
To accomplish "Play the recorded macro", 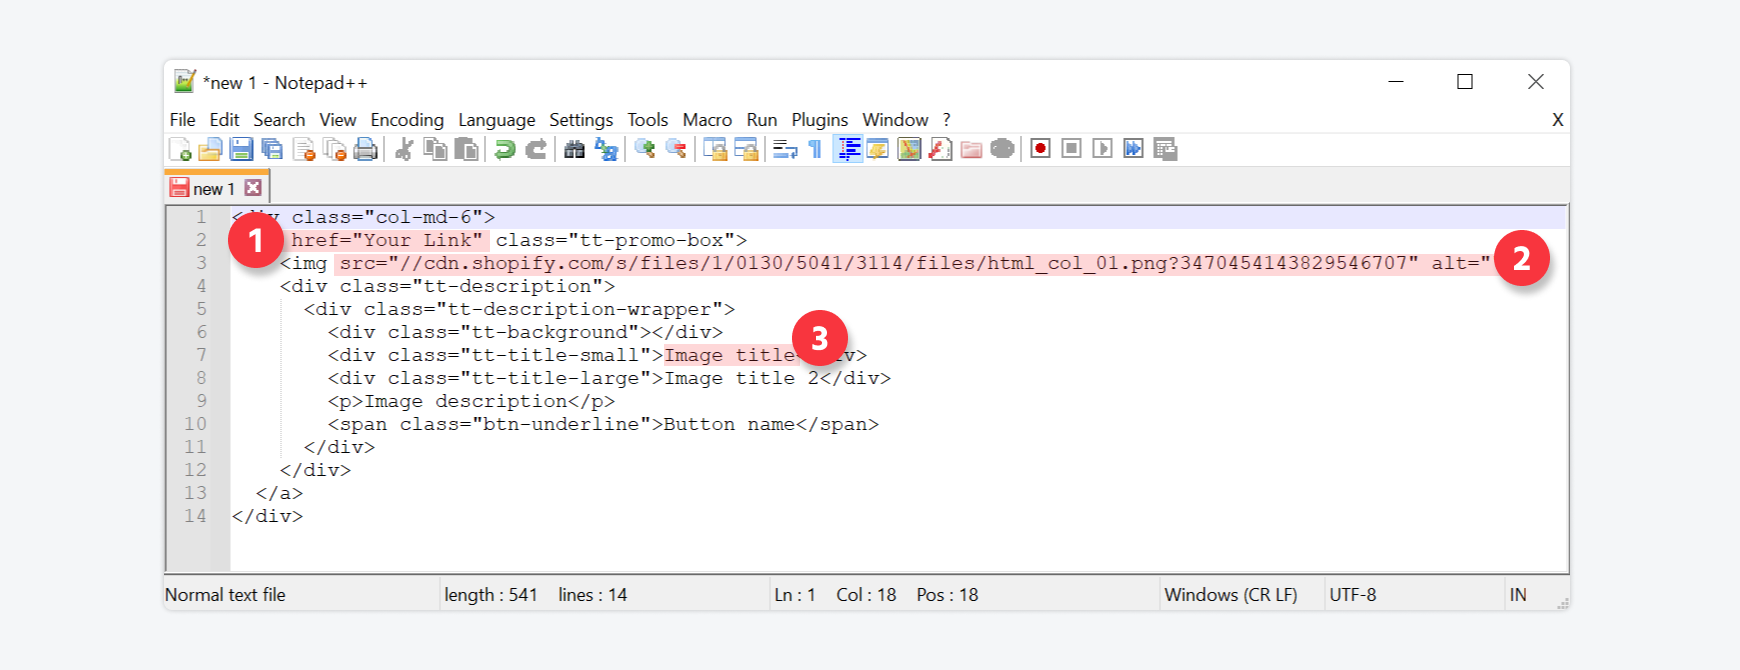I will (1102, 149).
